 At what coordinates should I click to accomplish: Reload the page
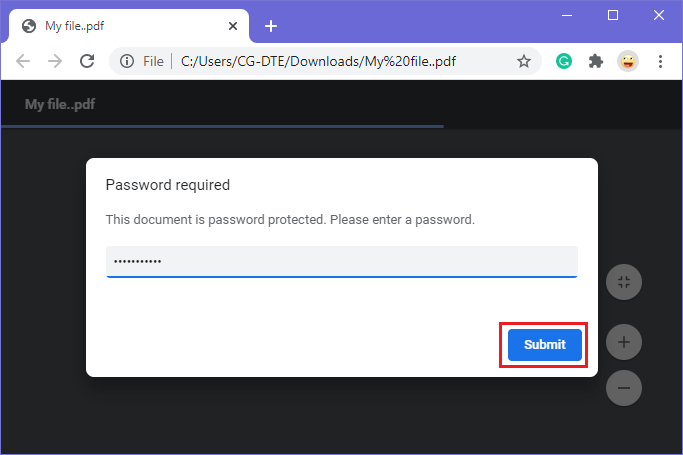87,61
